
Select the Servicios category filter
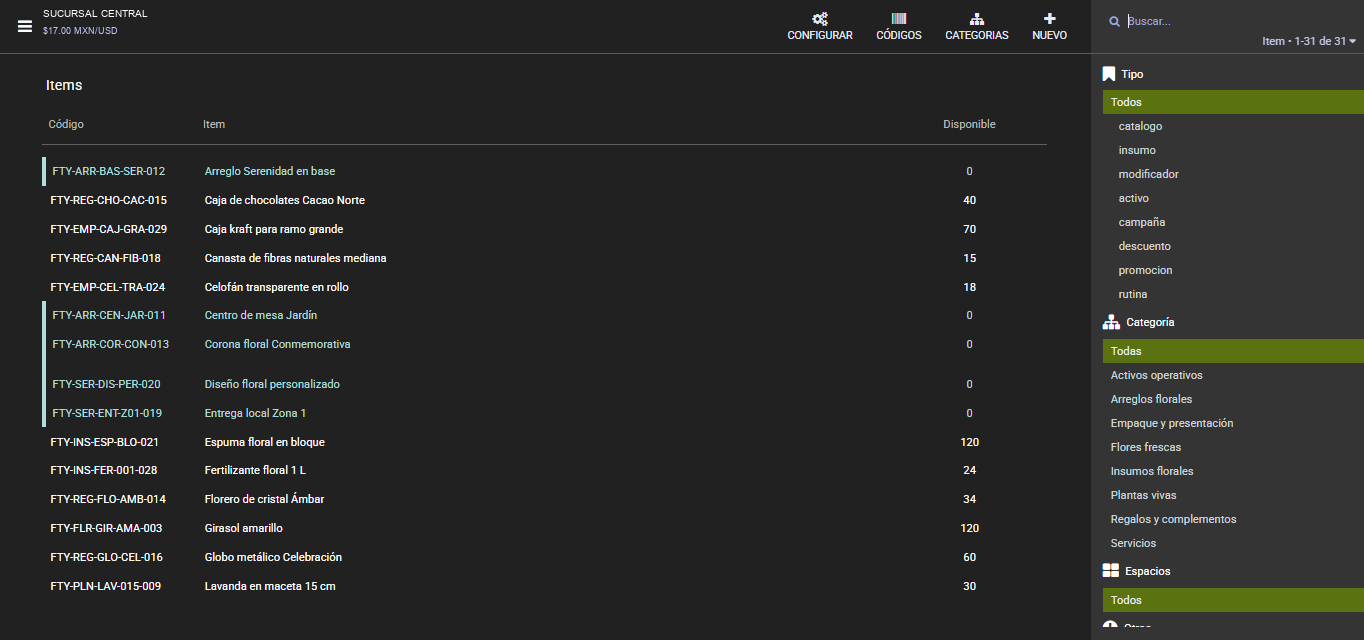pos(1133,543)
